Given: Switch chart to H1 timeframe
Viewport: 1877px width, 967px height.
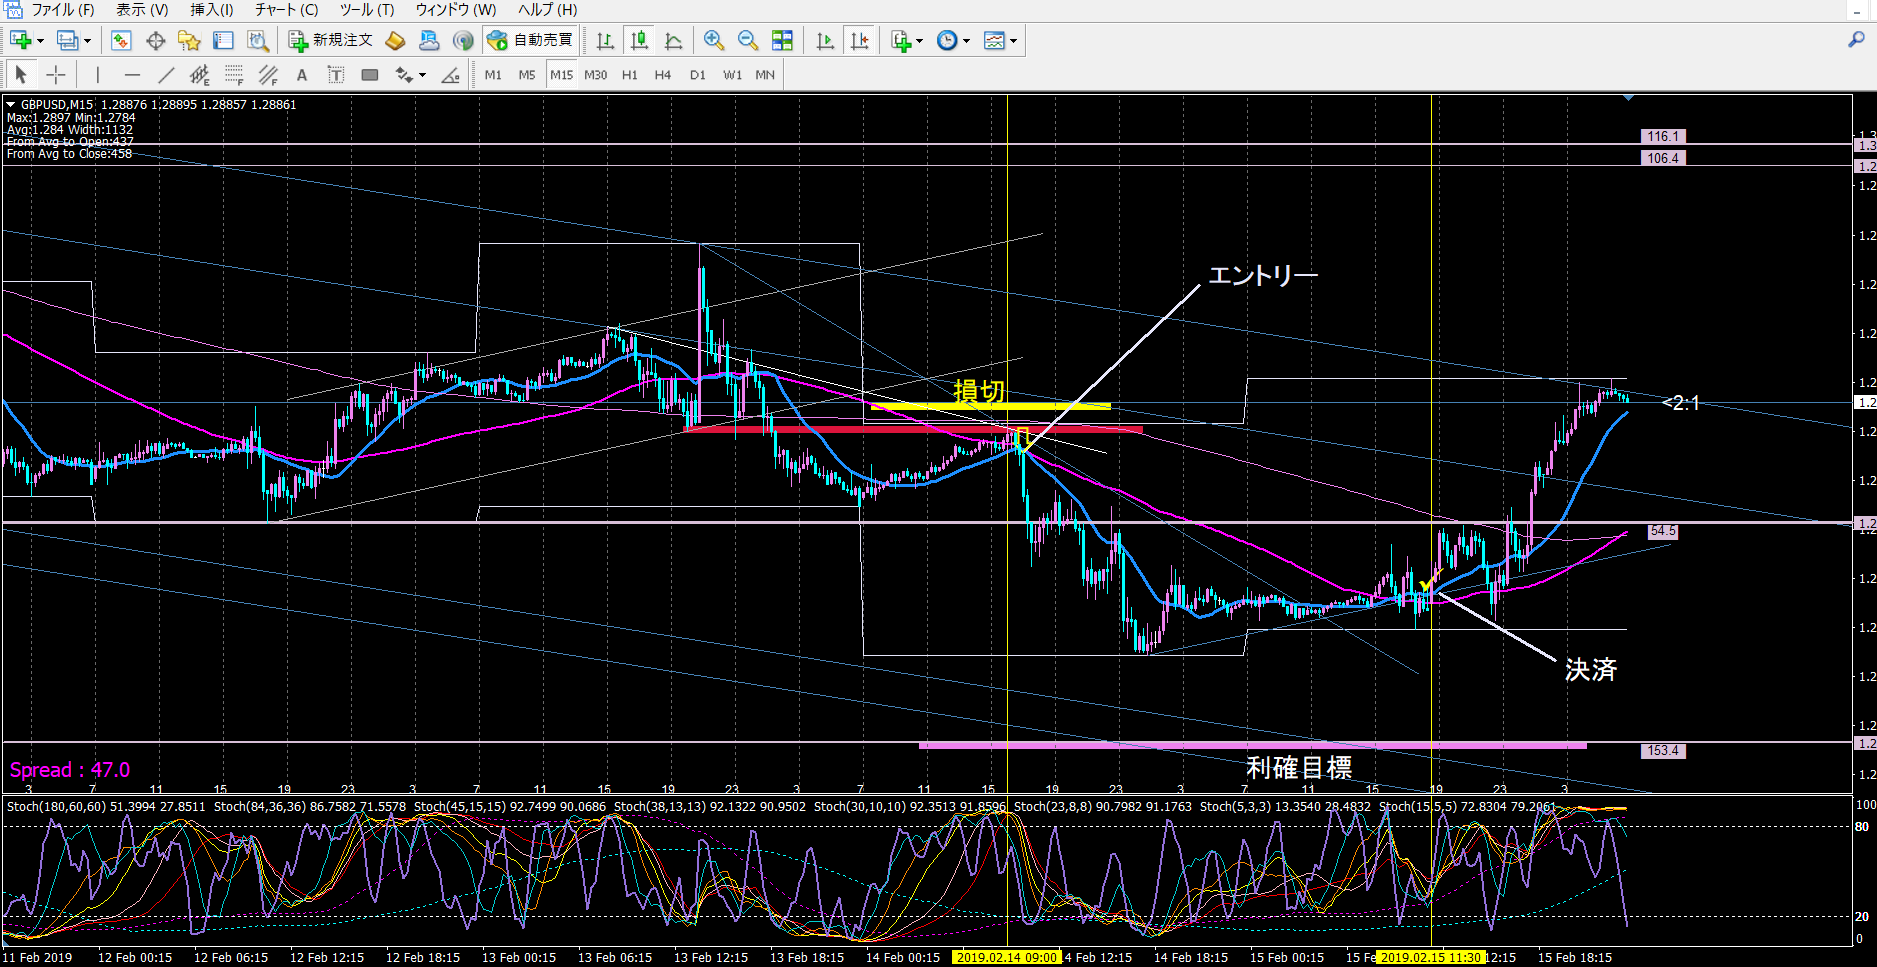Looking at the screenshot, I should tap(630, 75).
